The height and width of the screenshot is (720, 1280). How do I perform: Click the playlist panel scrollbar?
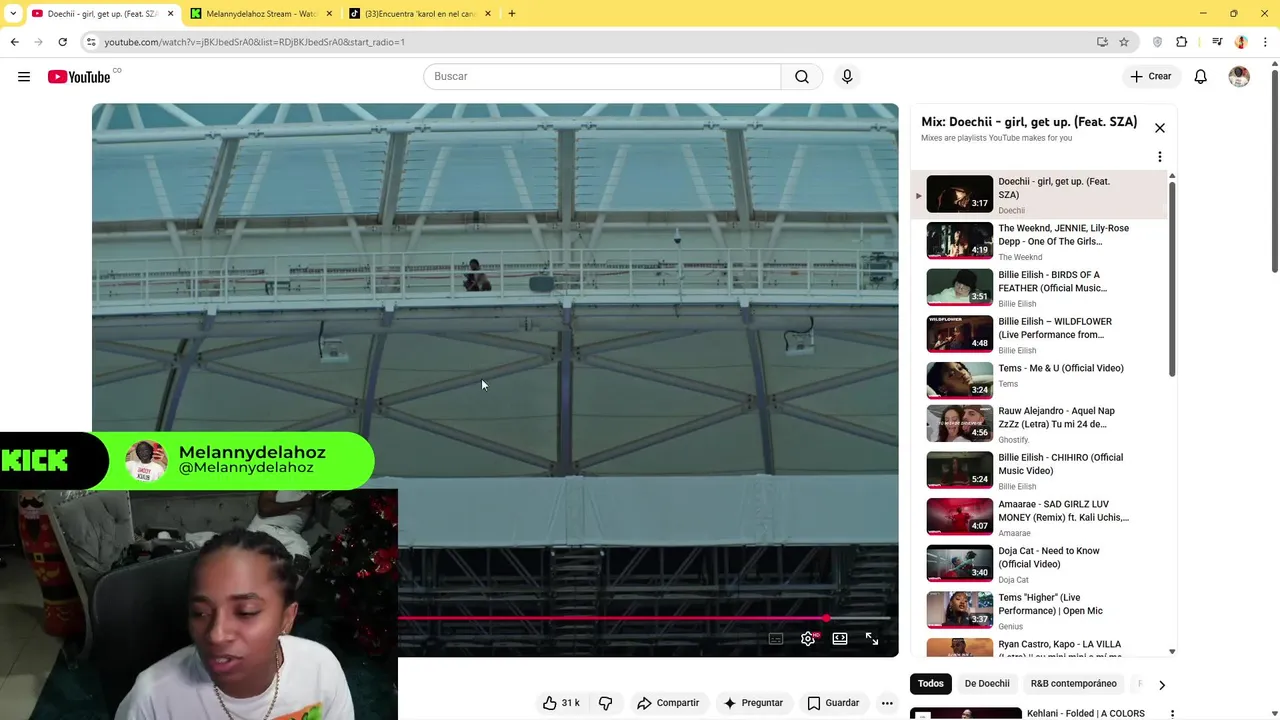1172,279
